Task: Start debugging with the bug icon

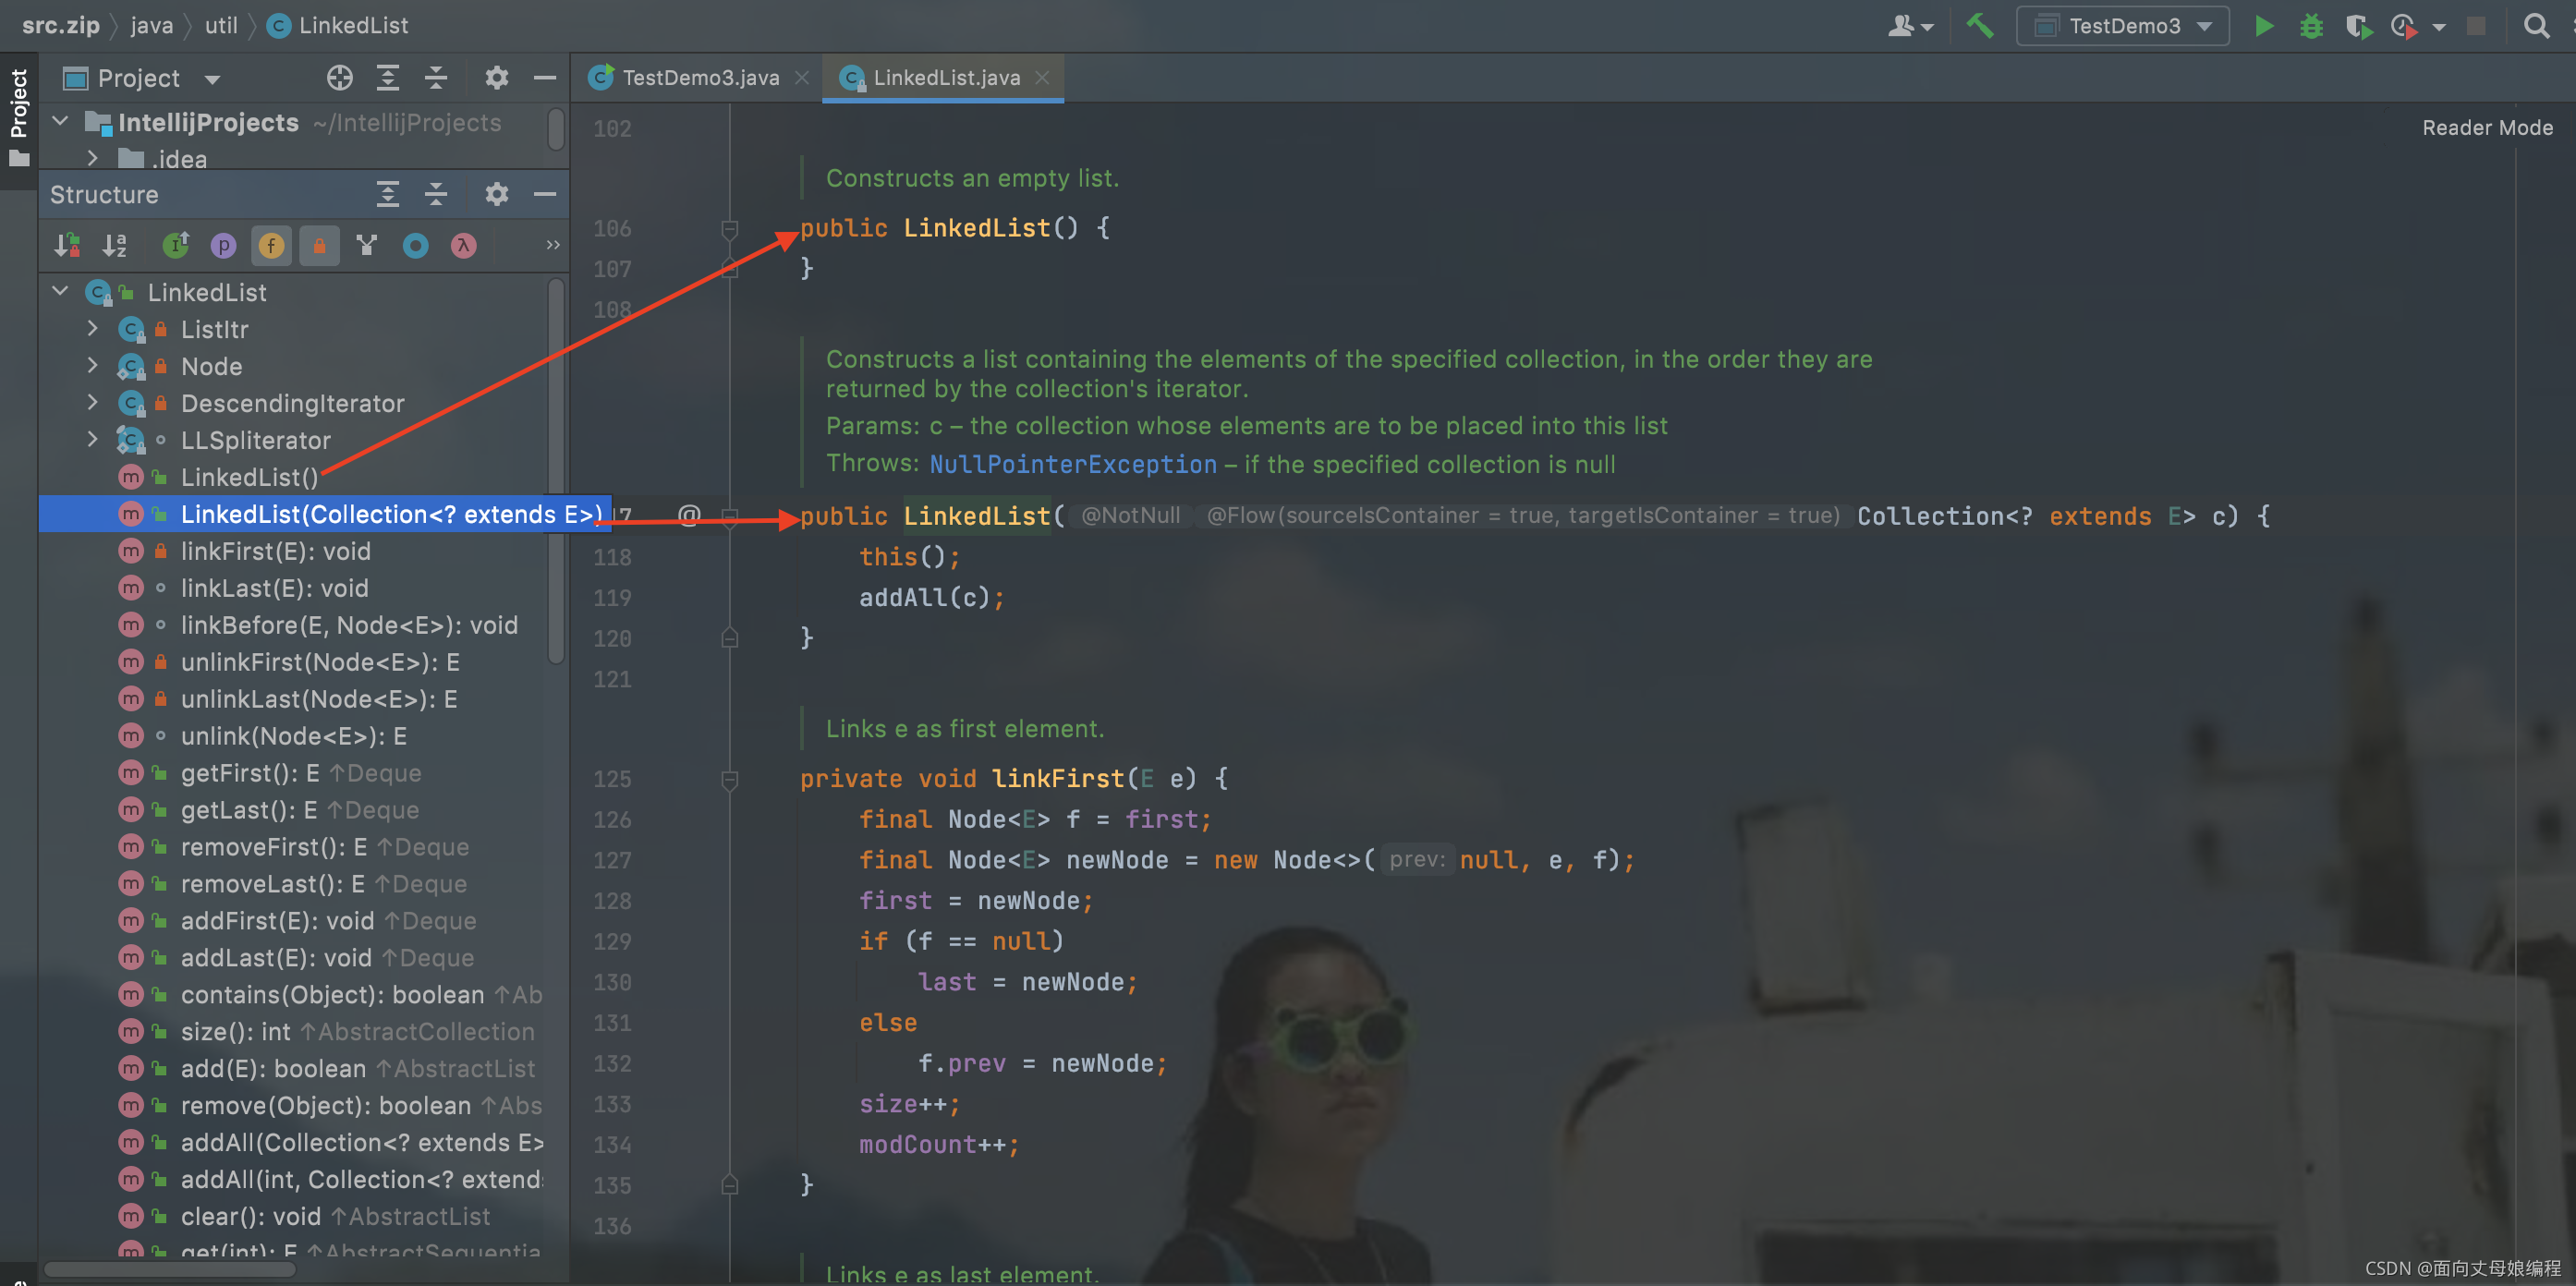Action: tap(2310, 26)
